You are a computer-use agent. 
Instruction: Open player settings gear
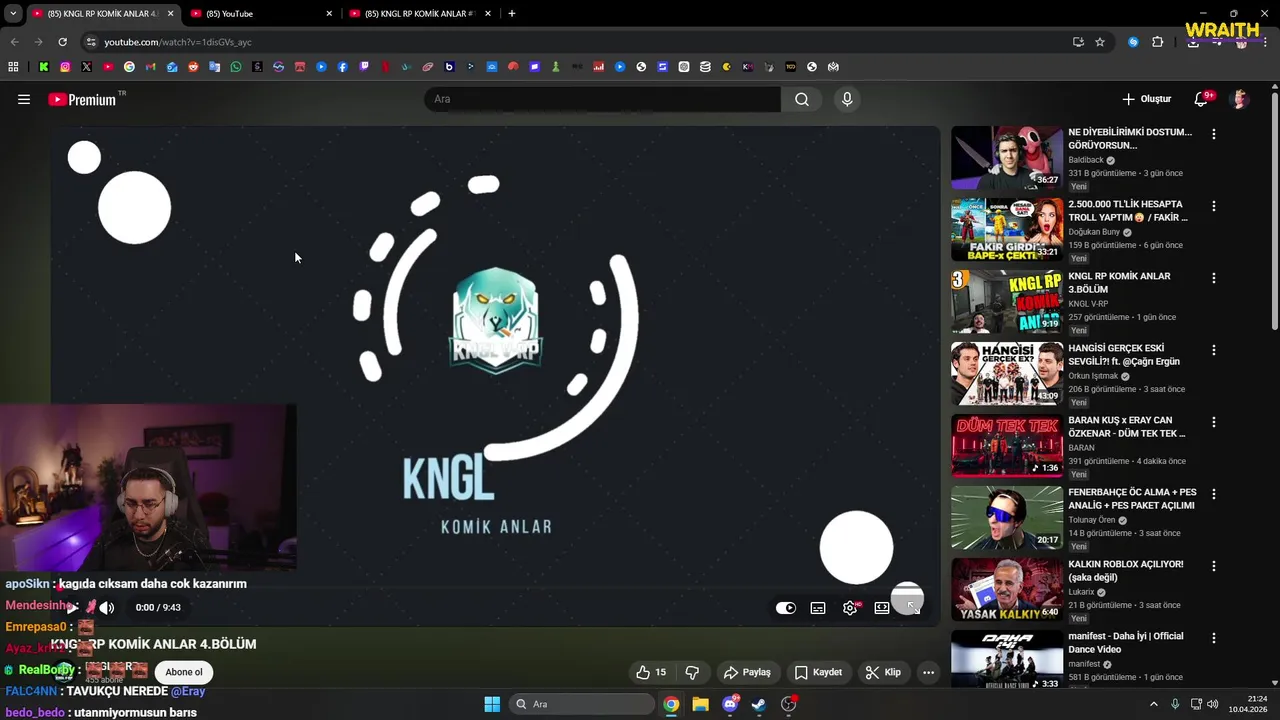point(850,607)
